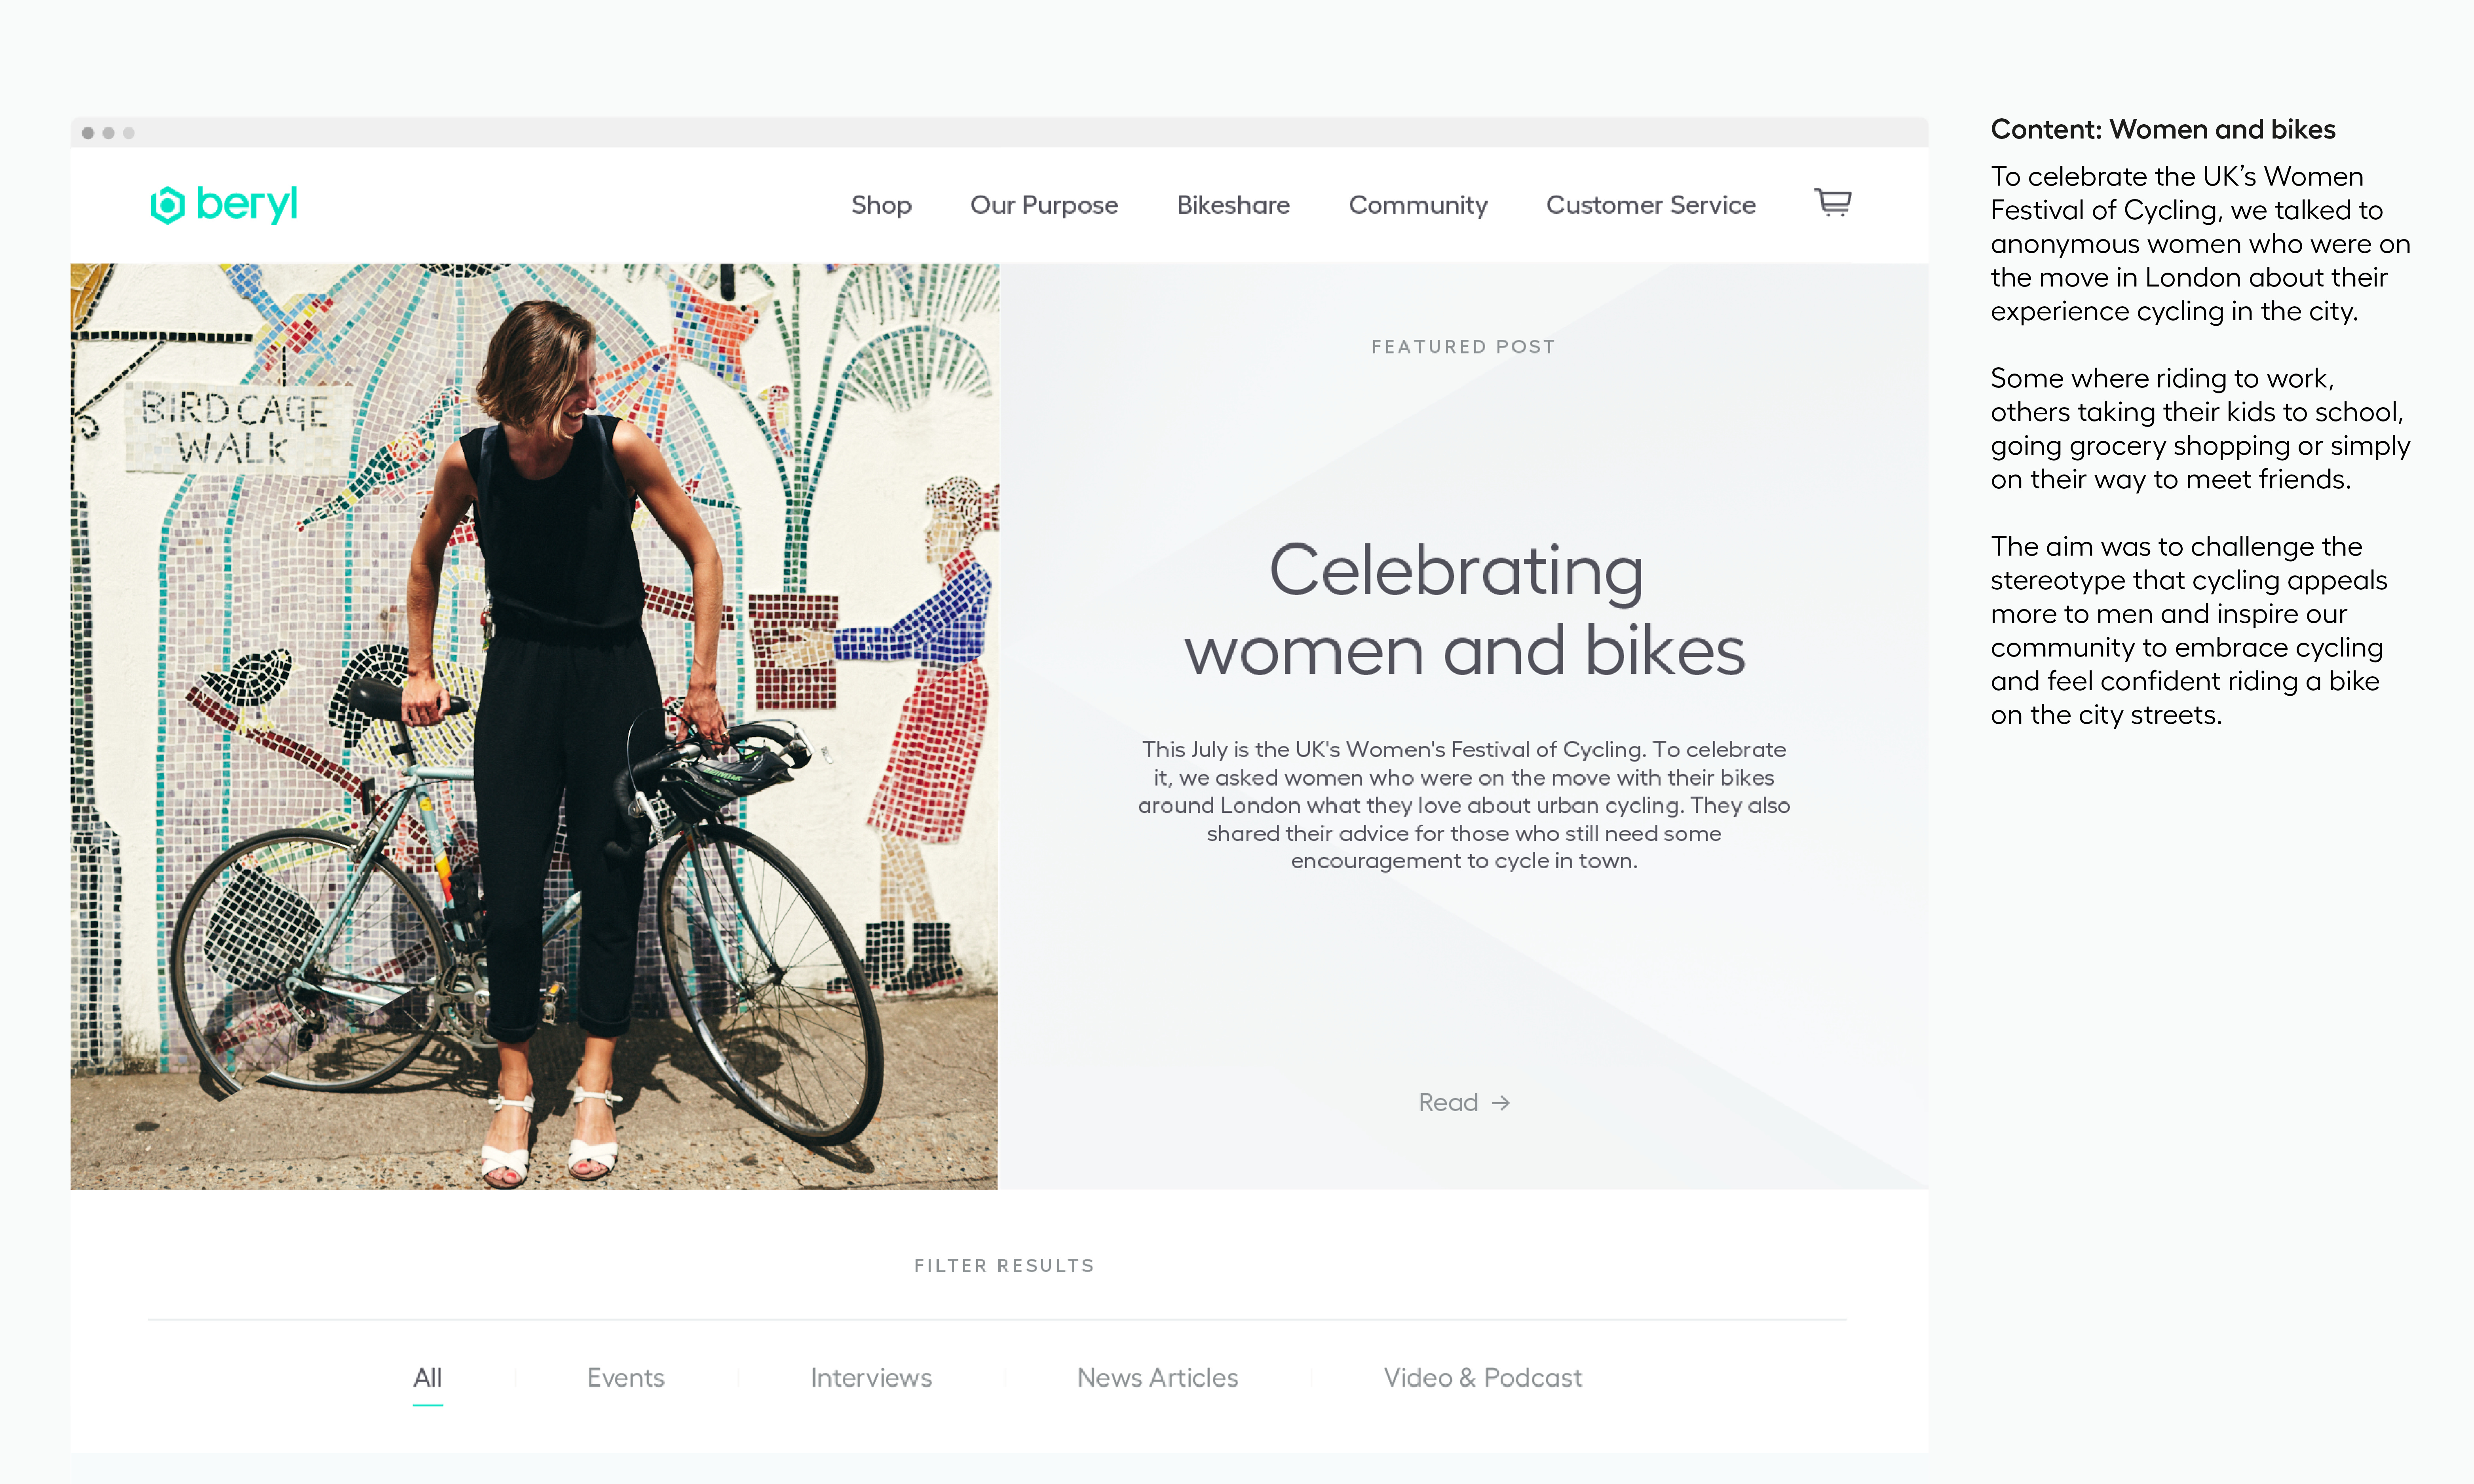Open the Our Purpose menu item

point(1044,205)
